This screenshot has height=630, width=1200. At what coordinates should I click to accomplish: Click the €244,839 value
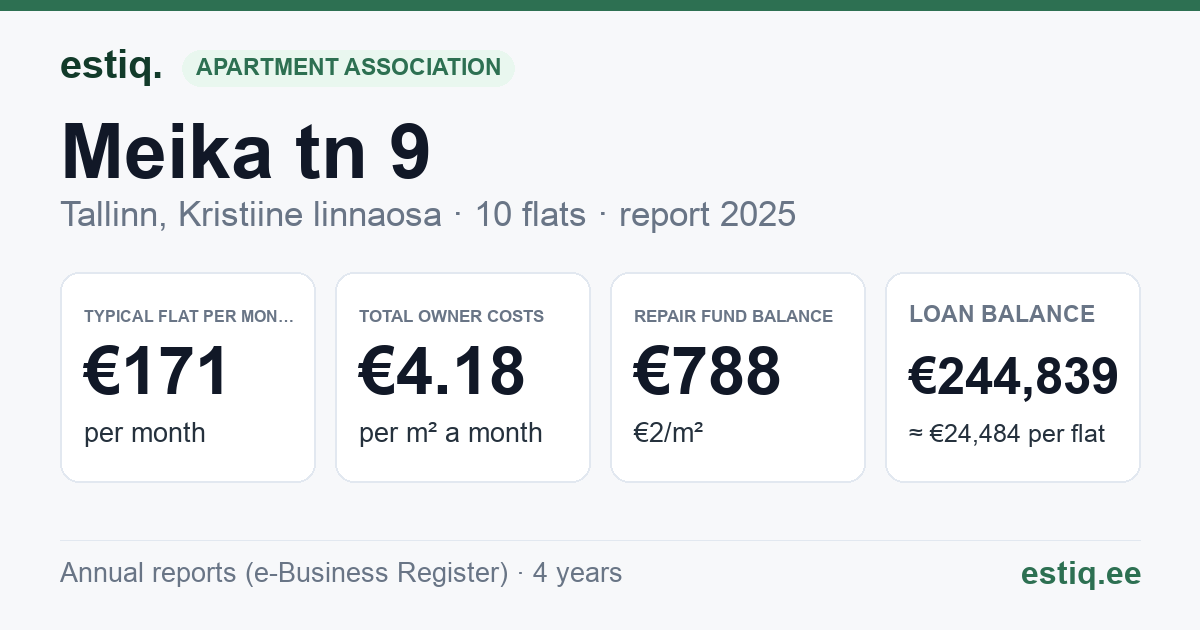click(x=1013, y=376)
